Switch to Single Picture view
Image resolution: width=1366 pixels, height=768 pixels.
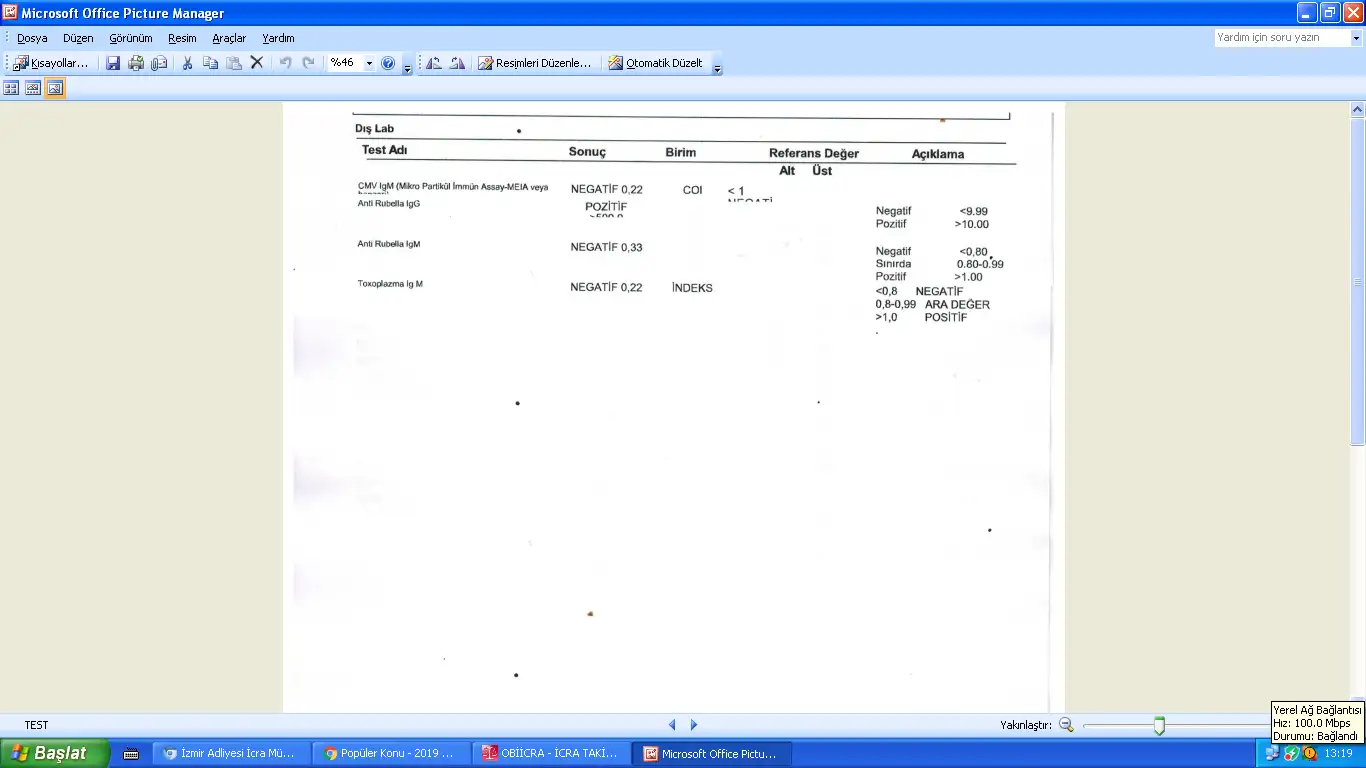[x=55, y=88]
